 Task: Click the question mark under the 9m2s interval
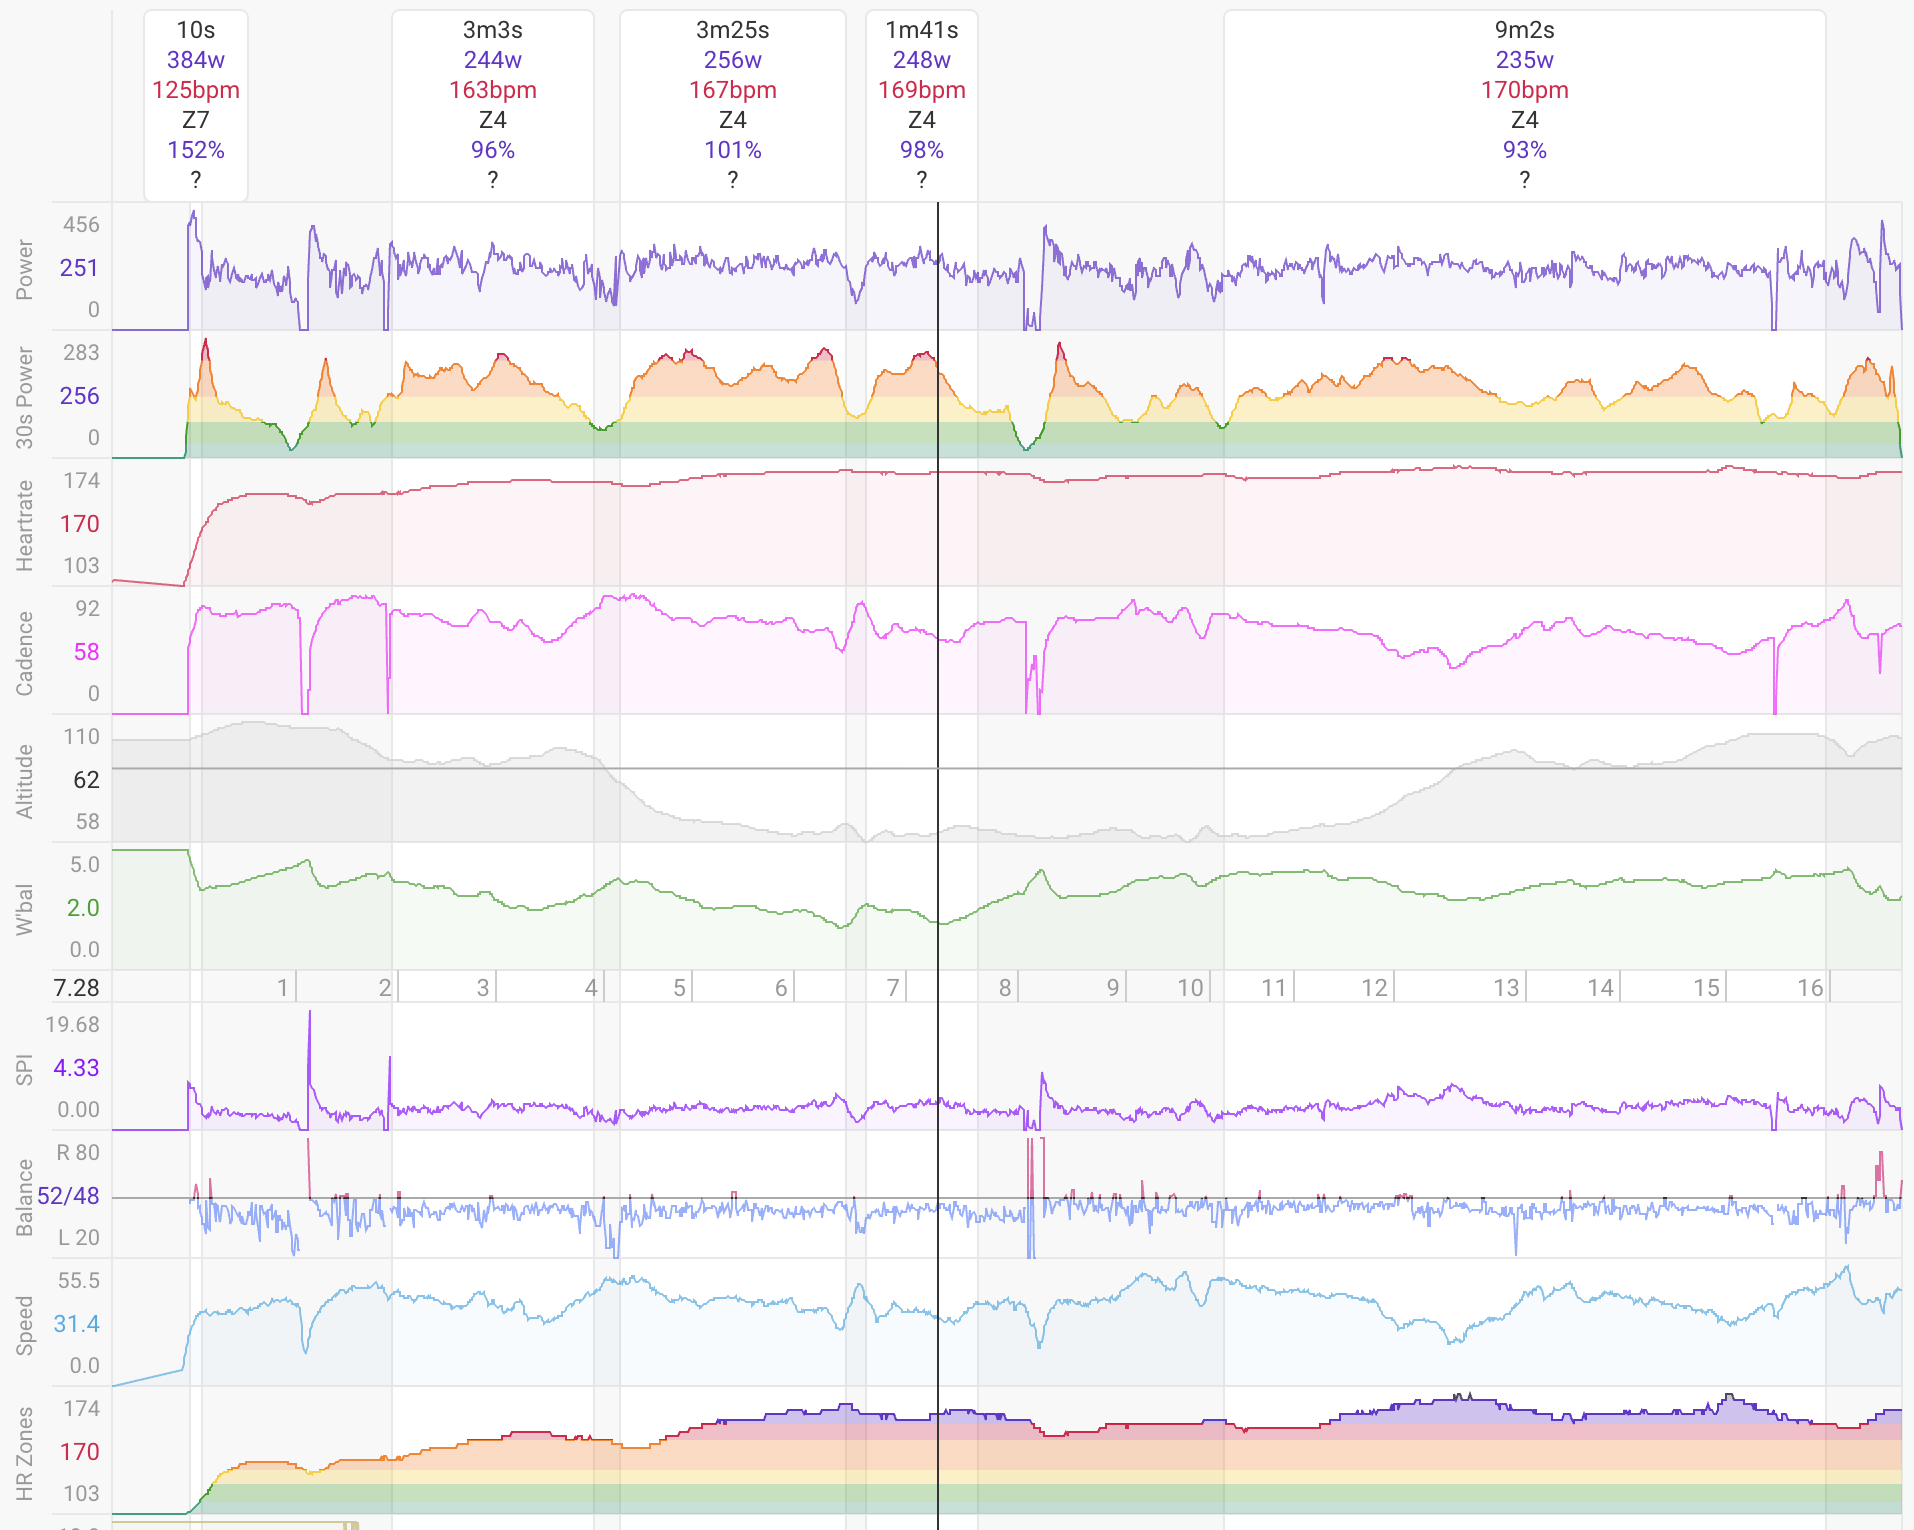pyautogui.click(x=1525, y=180)
